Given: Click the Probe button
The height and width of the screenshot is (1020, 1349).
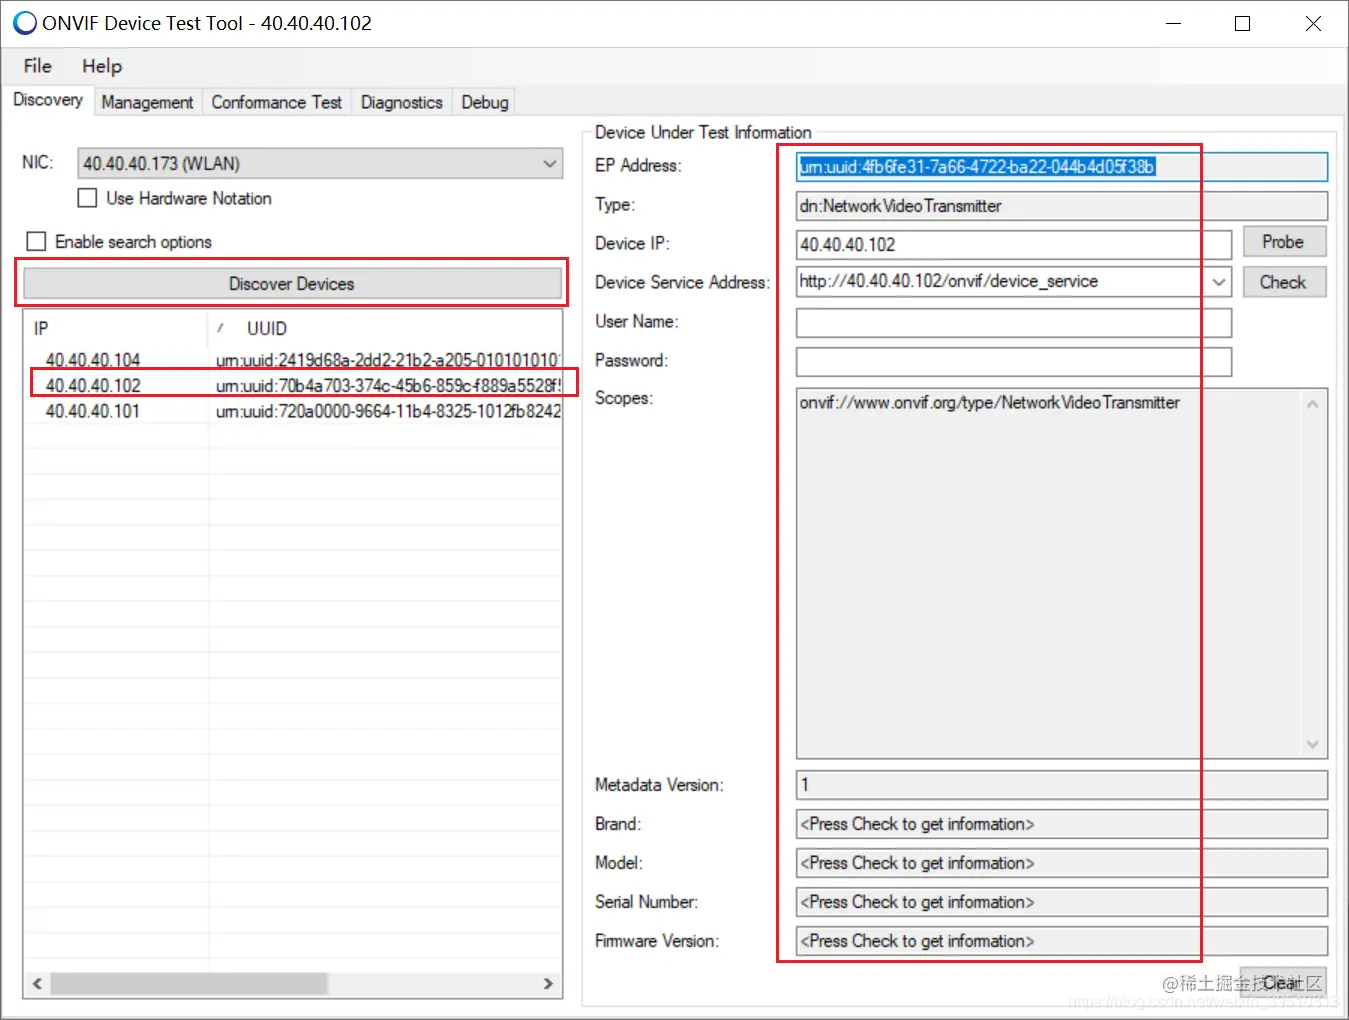Looking at the screenshot, I should [1284, 242].
